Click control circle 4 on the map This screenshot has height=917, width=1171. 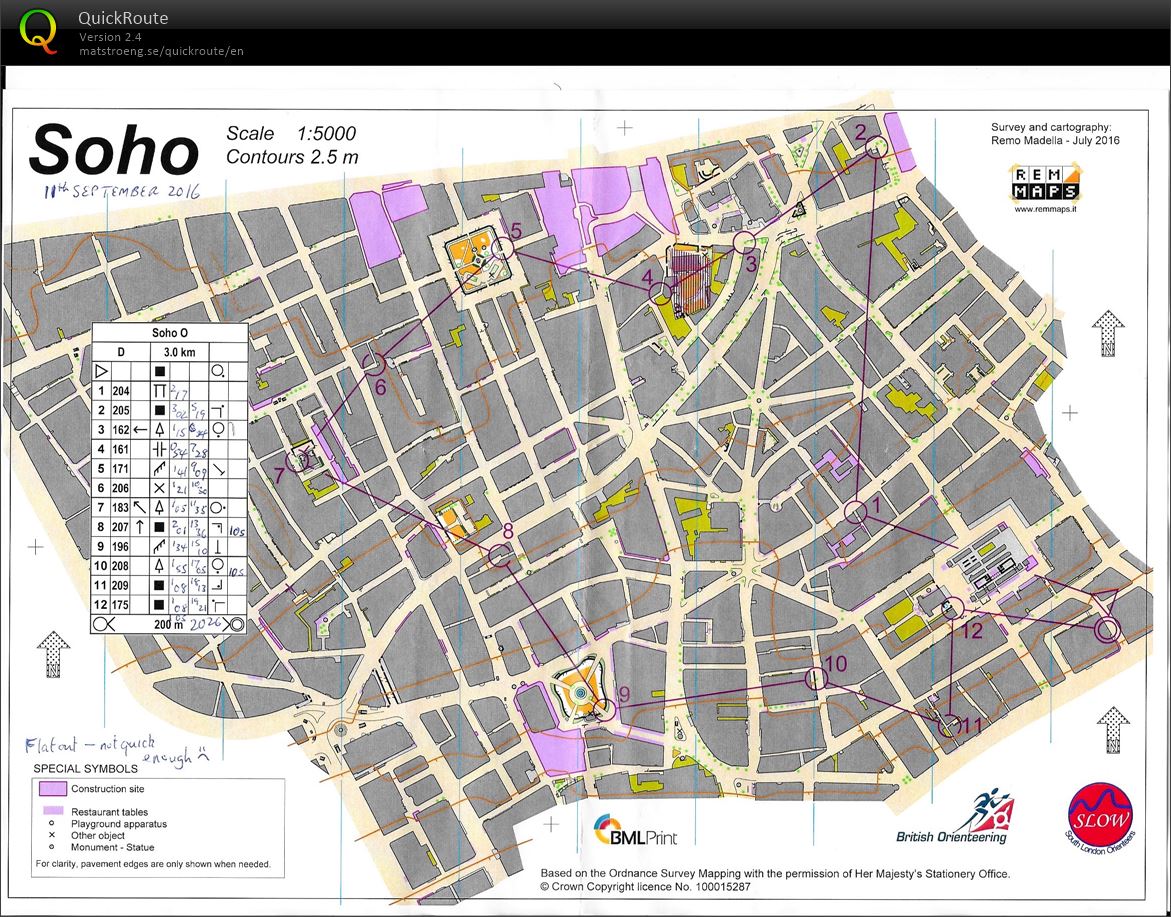(659, 293)
